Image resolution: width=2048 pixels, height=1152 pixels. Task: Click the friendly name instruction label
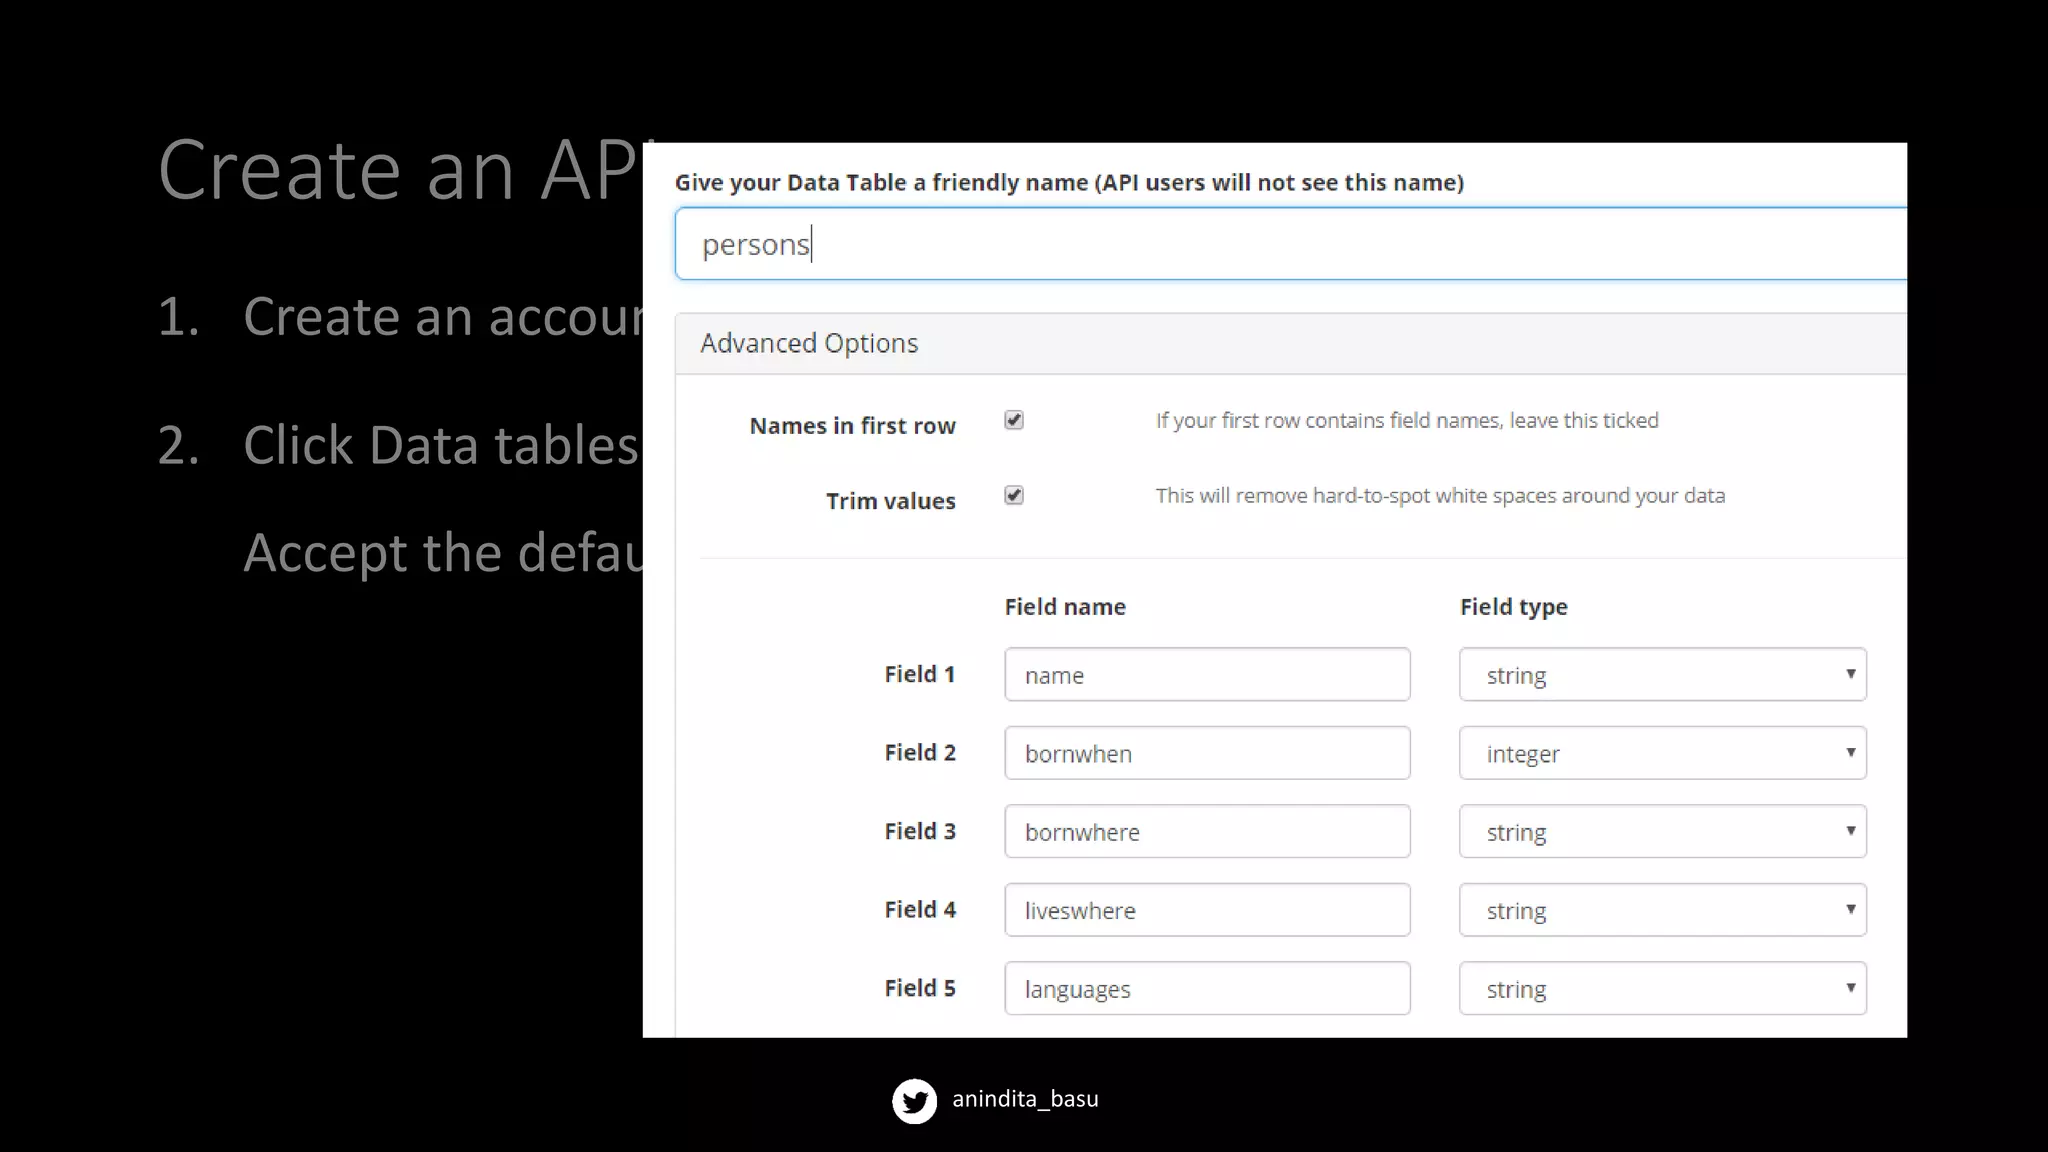point(1069,183)
